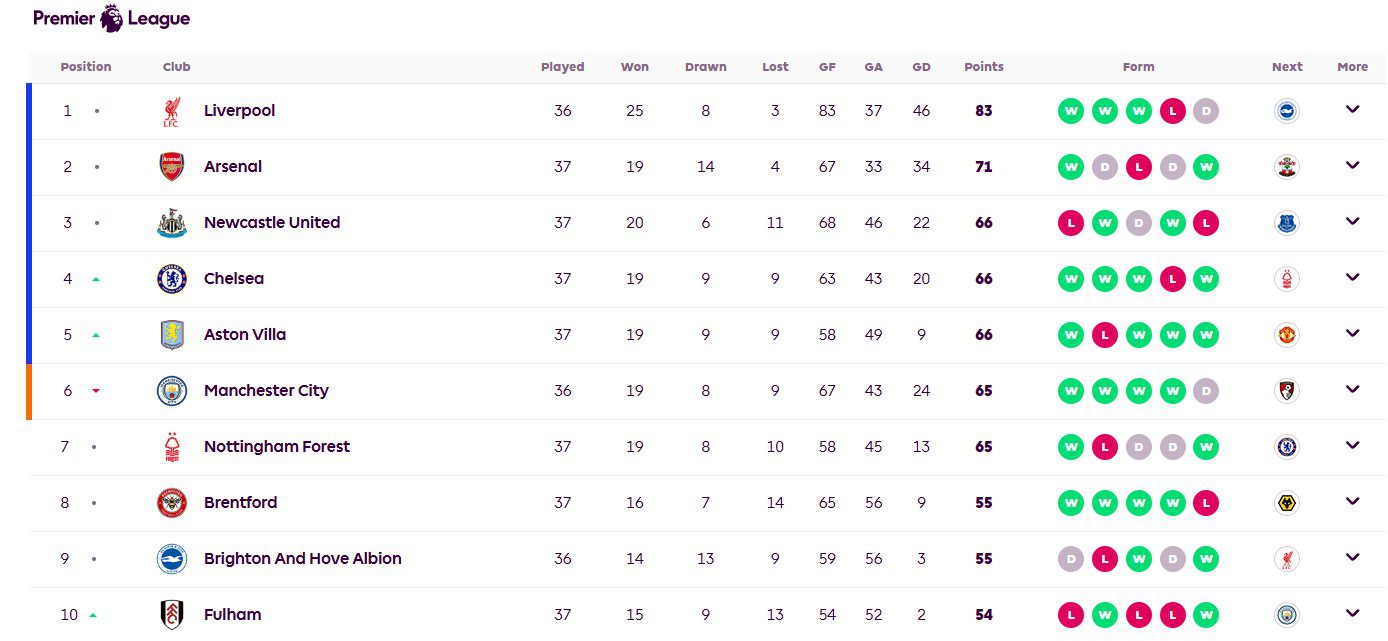Click Liverpool club crest icon
This screenshot has width=1388, height=641.
[172, 111]
